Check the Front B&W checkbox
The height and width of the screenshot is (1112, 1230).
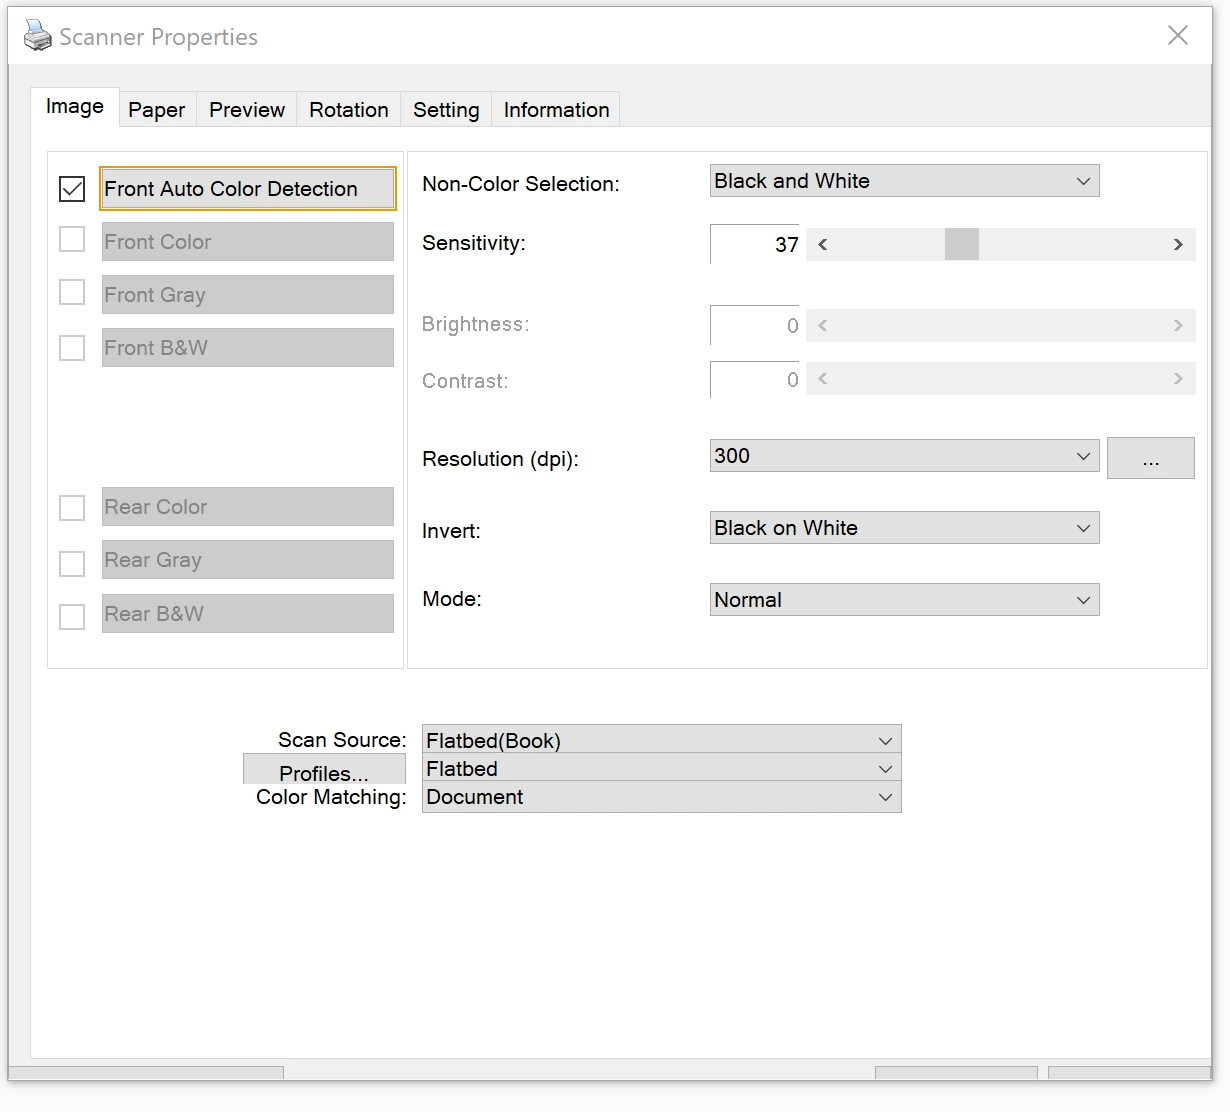[x=72, y=348]
